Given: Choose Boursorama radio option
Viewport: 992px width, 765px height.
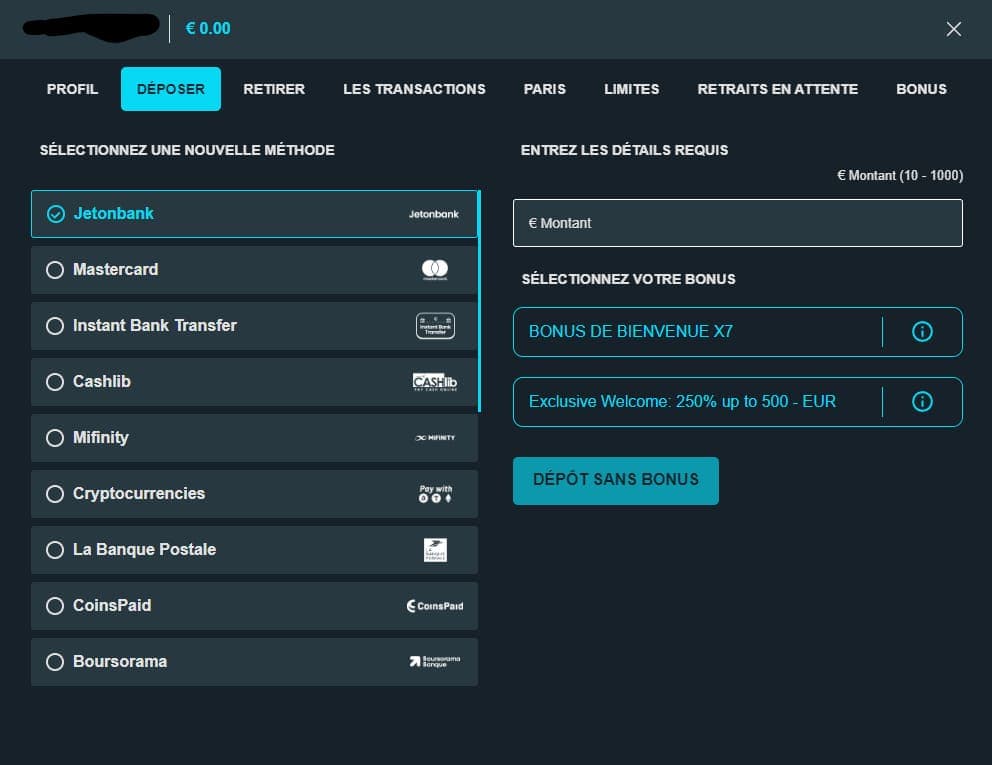Looking at the screenshot, I should tap(55, 662).
